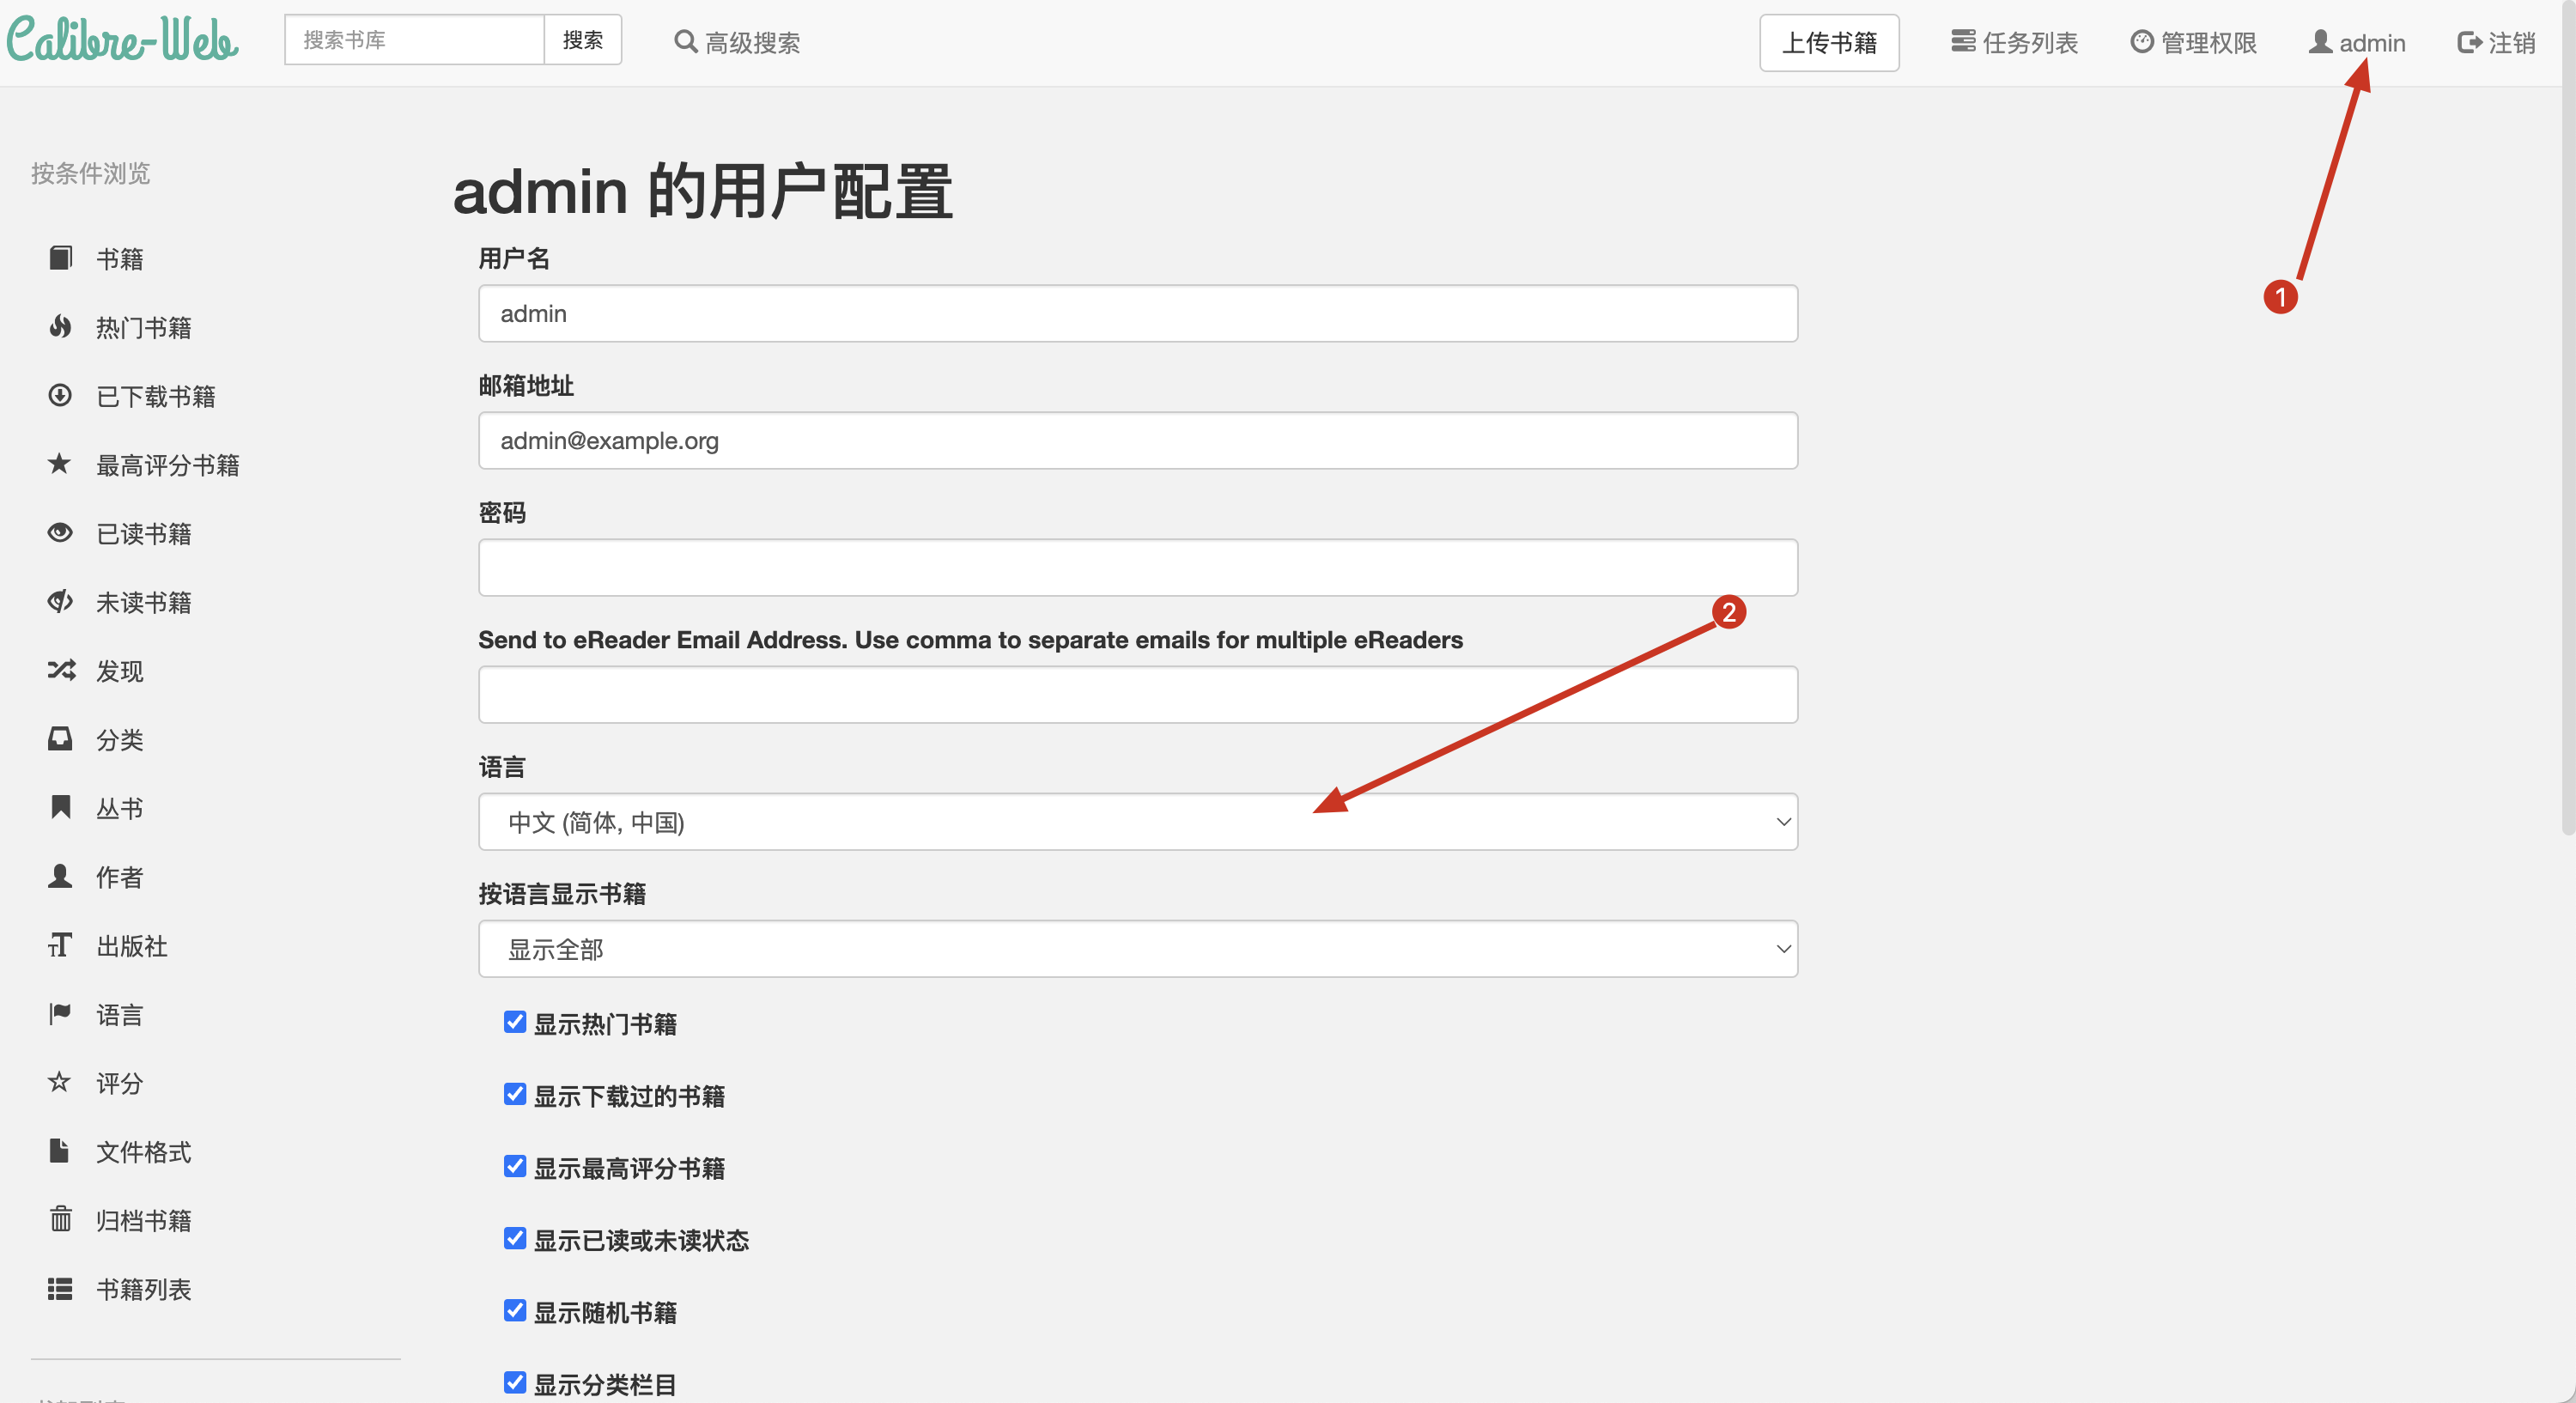Click the shuffle icon for 发现
This screenshot has height=1403, width=2576.
click(60, 670)
